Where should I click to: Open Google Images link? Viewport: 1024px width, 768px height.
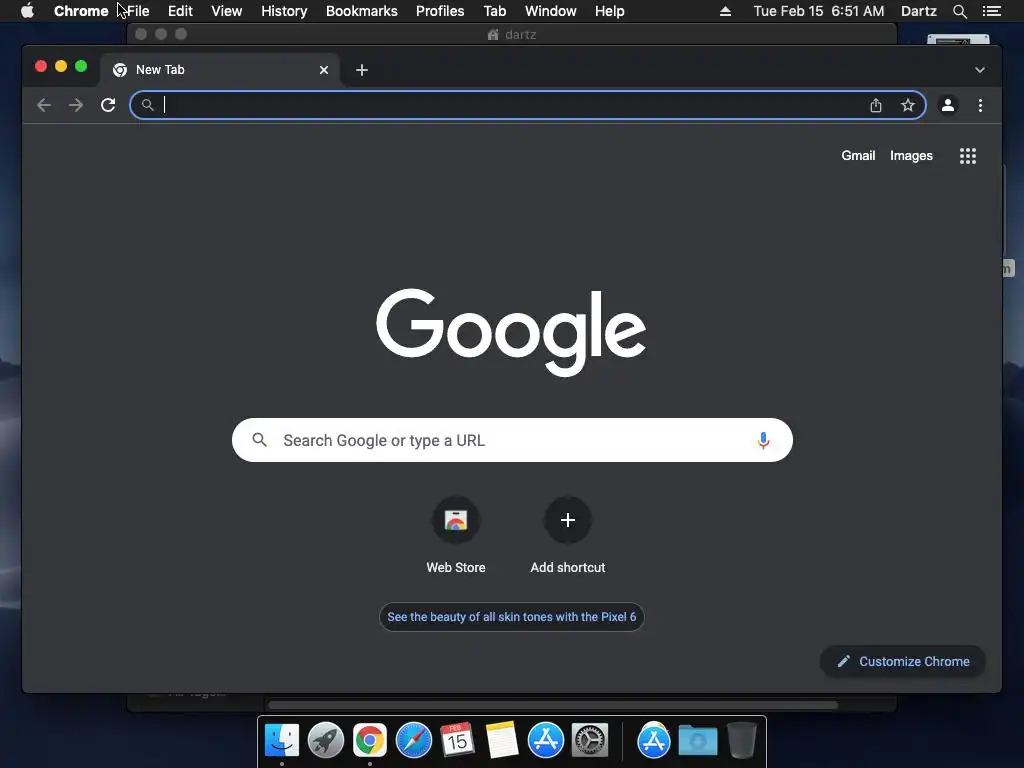point(911,156)
